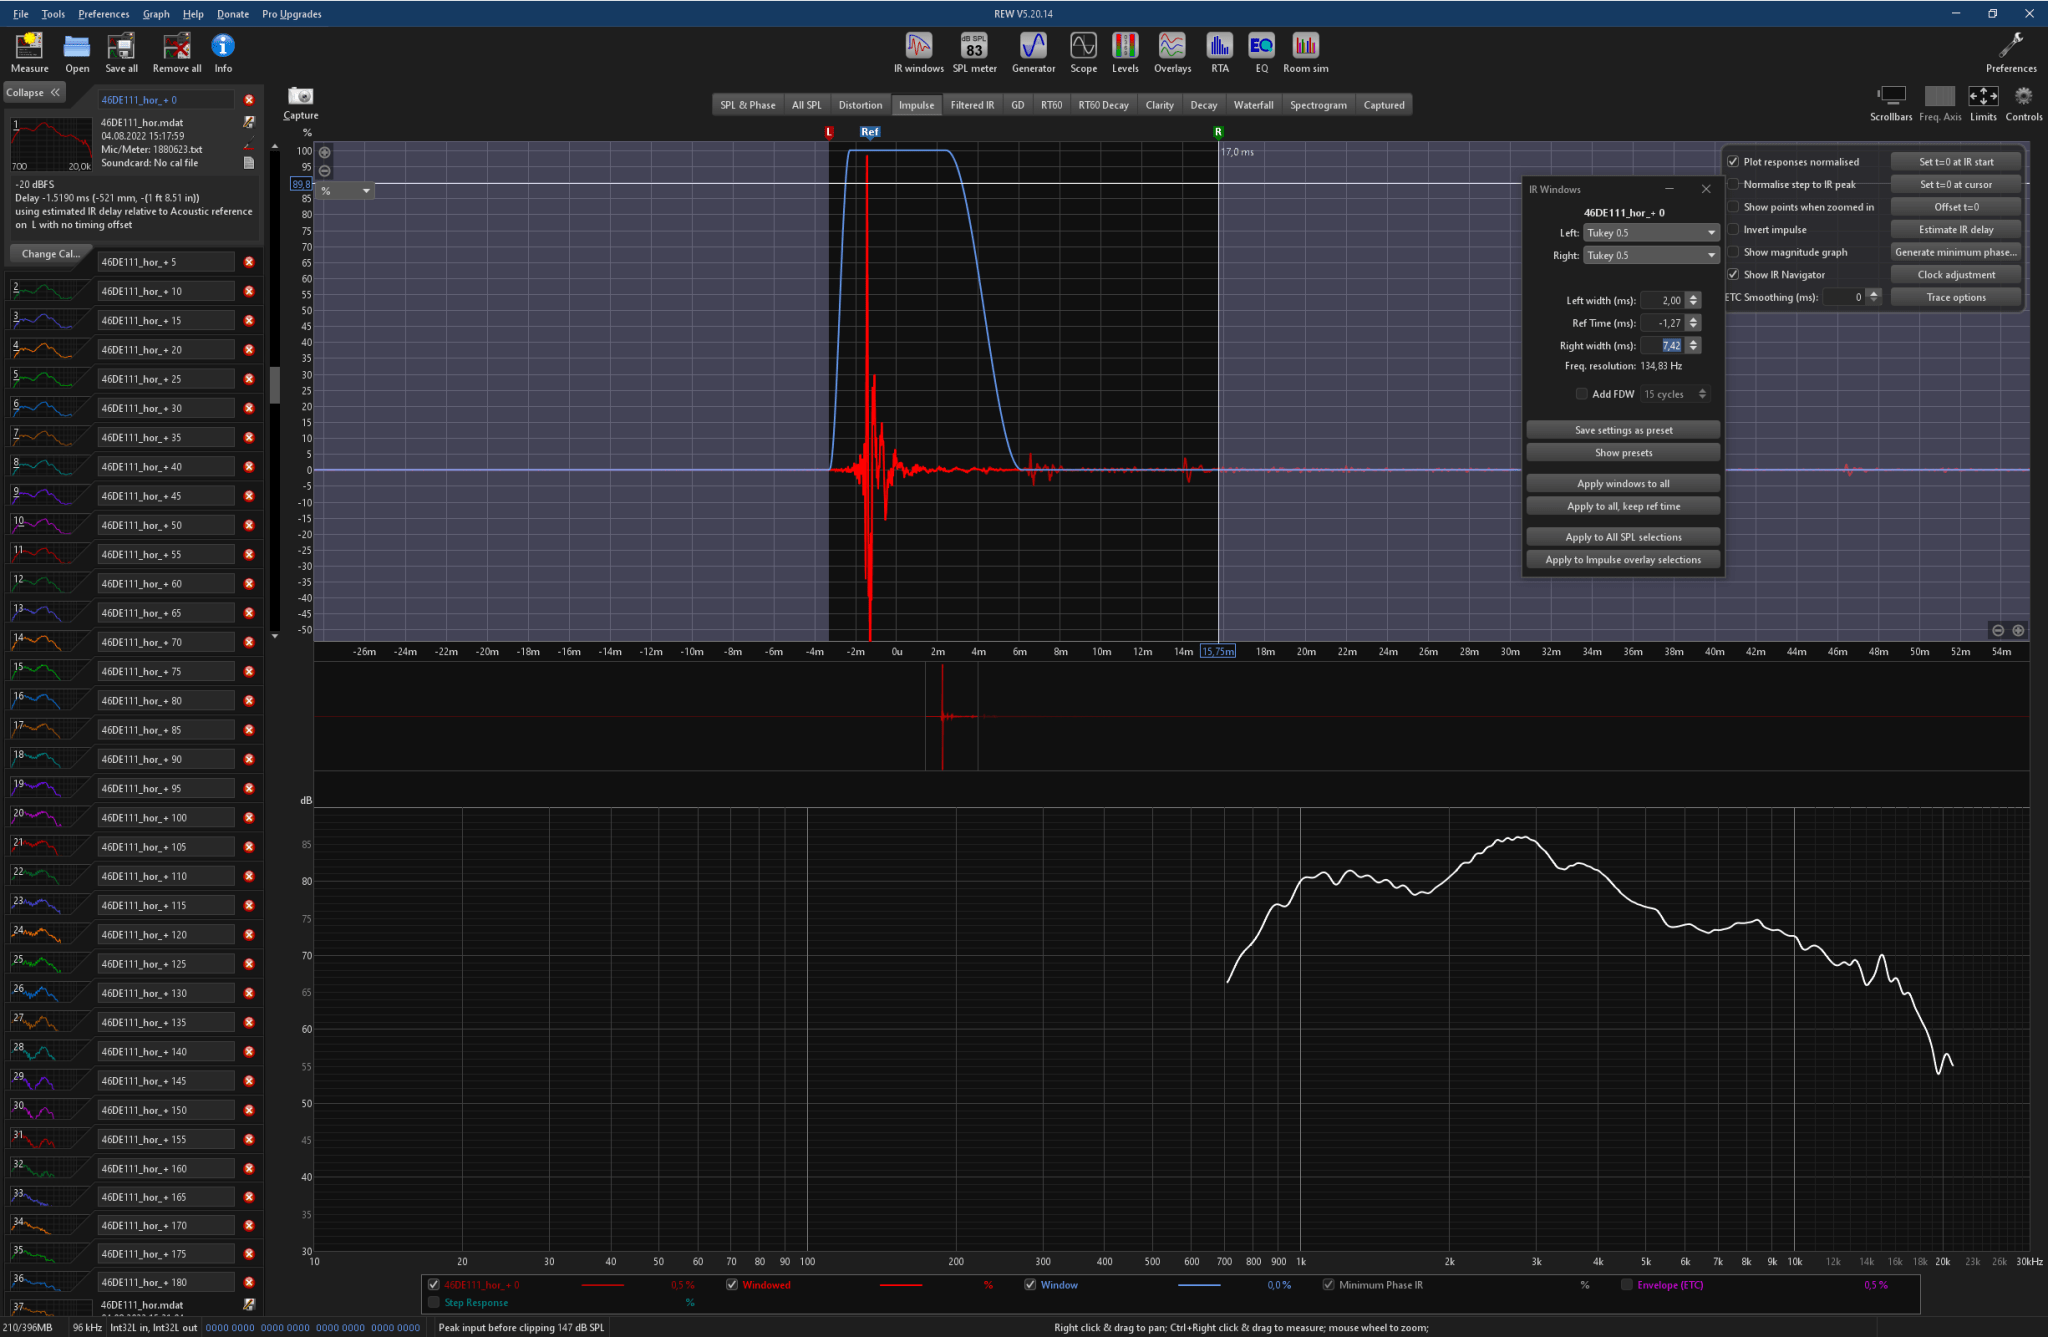Adjust the Right width stepper

1693,345
